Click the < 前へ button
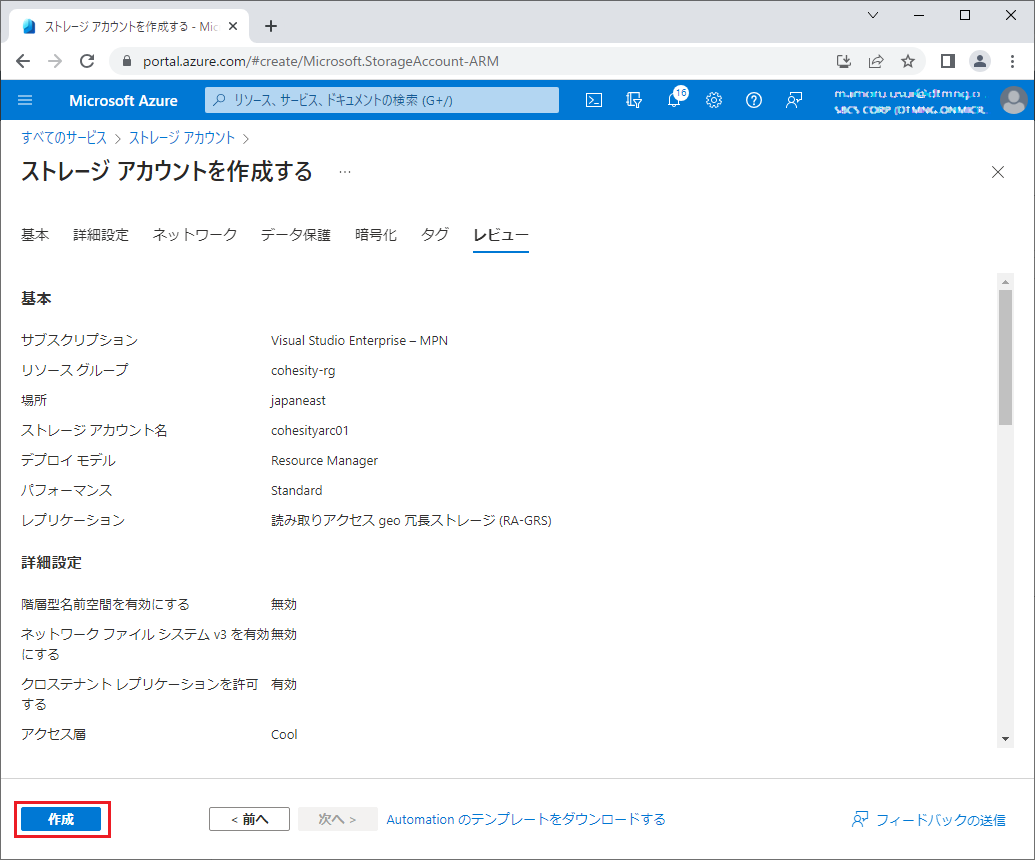Viewport: 1035px width, 860px height. (250, 819)
